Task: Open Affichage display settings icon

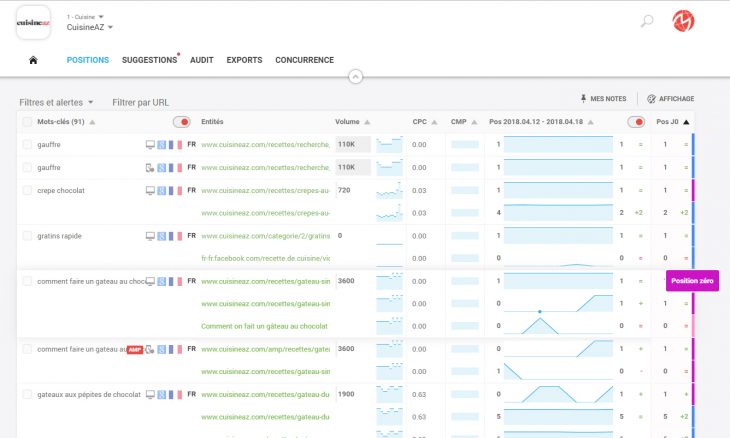Action: coord(651,98)
